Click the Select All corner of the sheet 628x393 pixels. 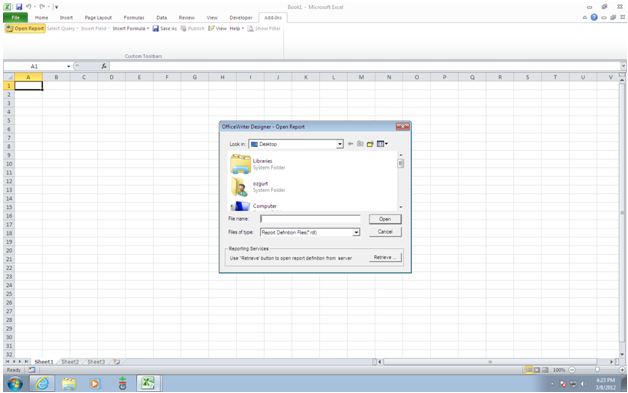pos(9,77)
